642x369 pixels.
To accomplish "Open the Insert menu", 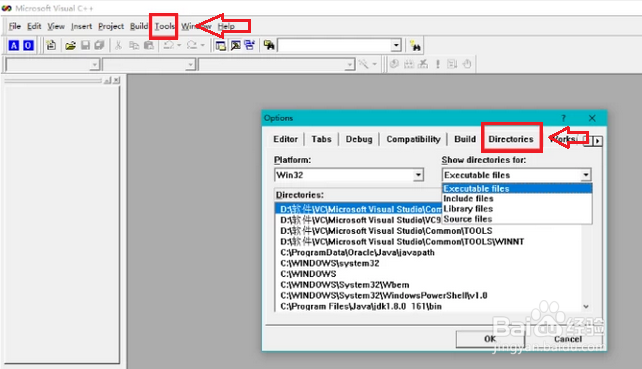I will pos(81,26).
